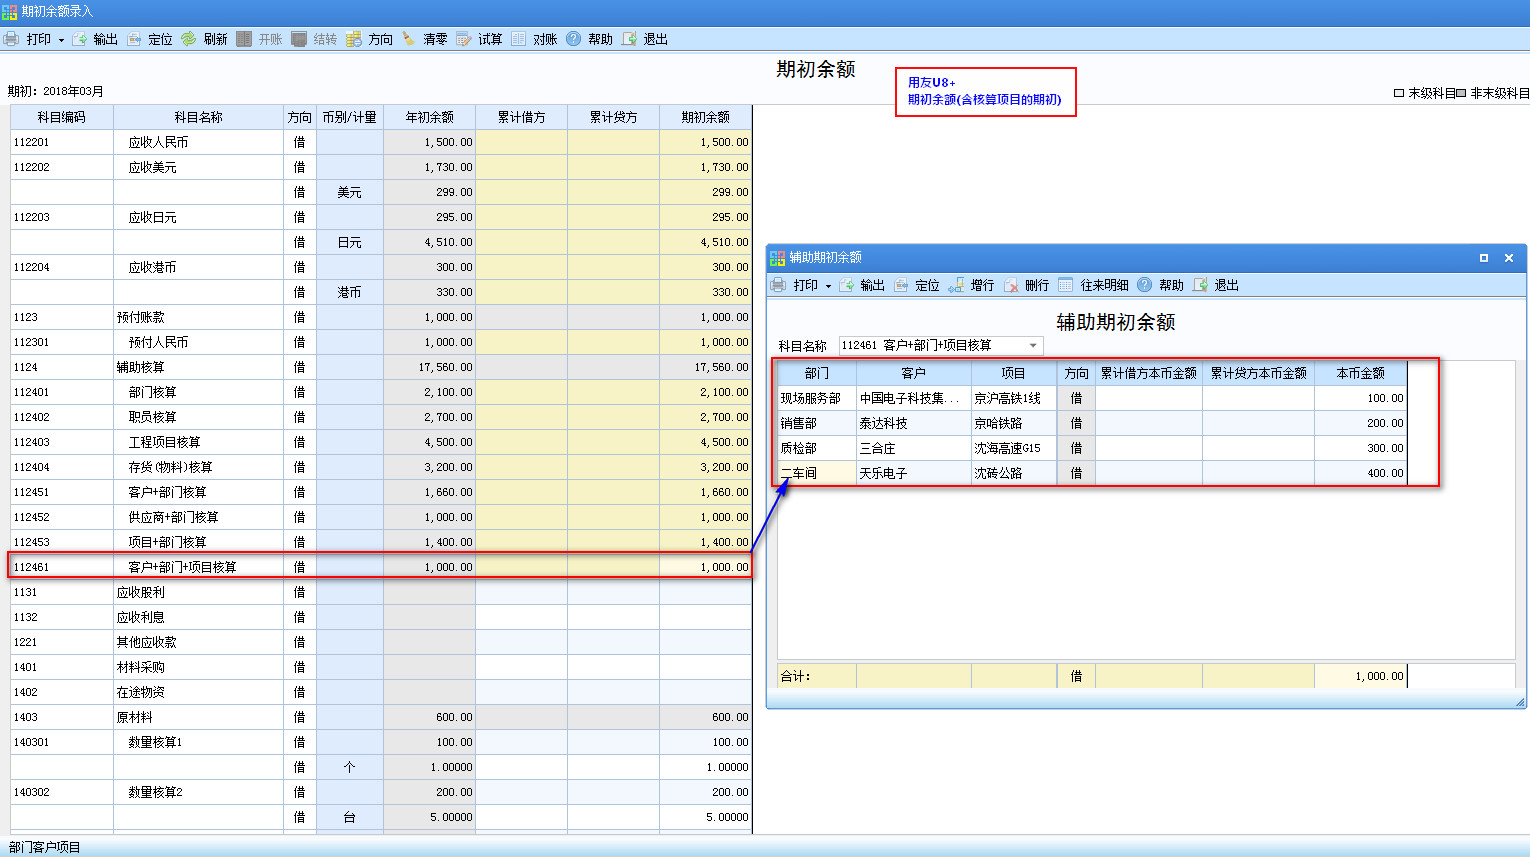Viewport: 1530px width, 857px height.
Task: Click the 刷新 (refresh) icon in main toolbar
Action: (189, 39)
